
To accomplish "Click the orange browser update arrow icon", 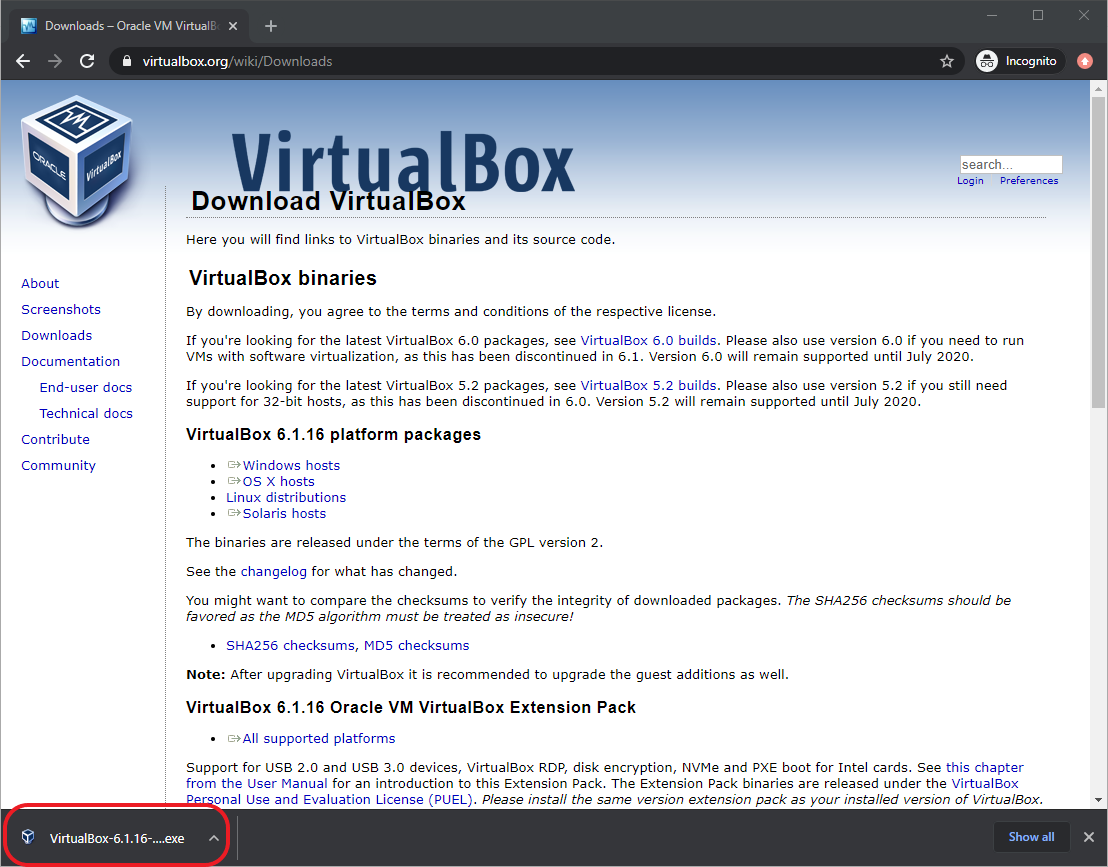I will pos(1085,61).
